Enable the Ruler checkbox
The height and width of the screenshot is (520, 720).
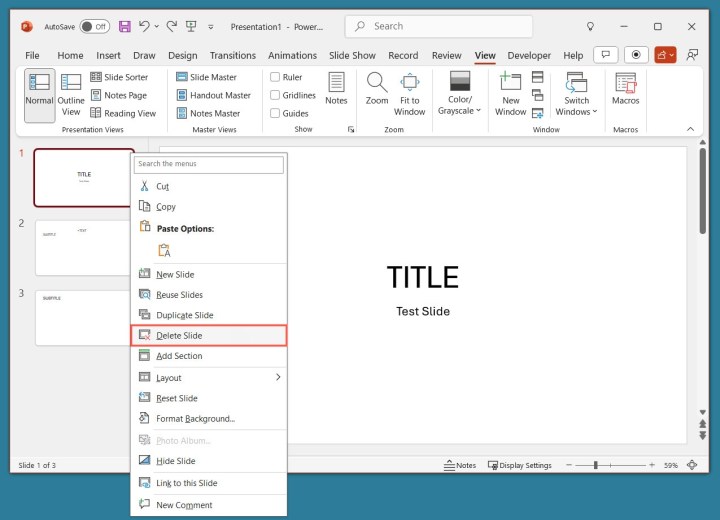coord(275,77)
